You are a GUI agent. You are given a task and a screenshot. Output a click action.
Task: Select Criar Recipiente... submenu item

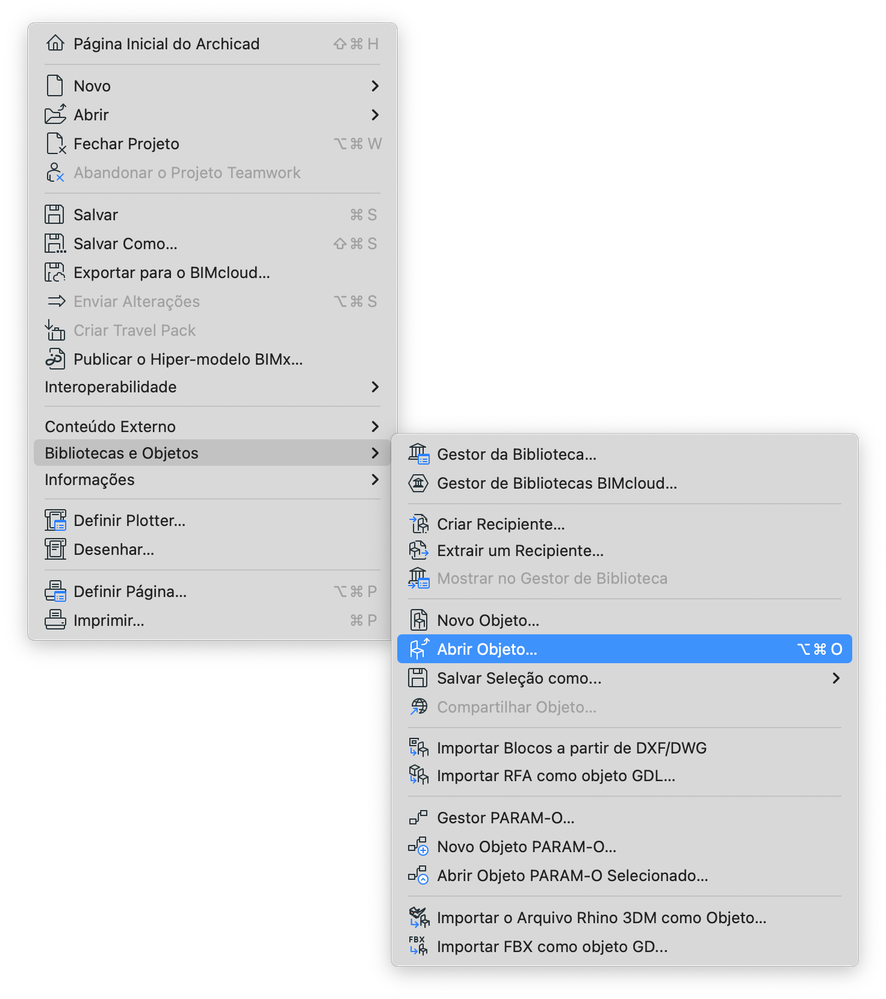(x=624, y=524)
